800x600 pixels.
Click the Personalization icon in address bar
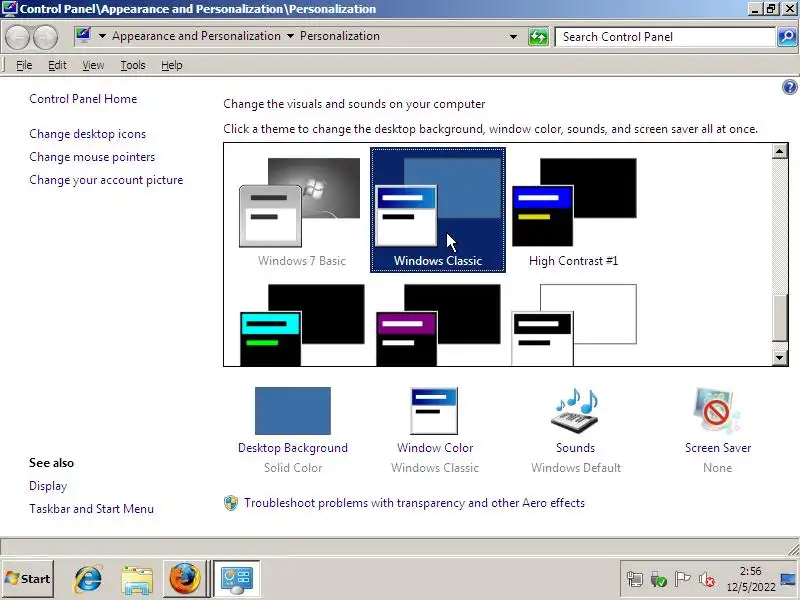pyautogui.click(x=83, y=36)
